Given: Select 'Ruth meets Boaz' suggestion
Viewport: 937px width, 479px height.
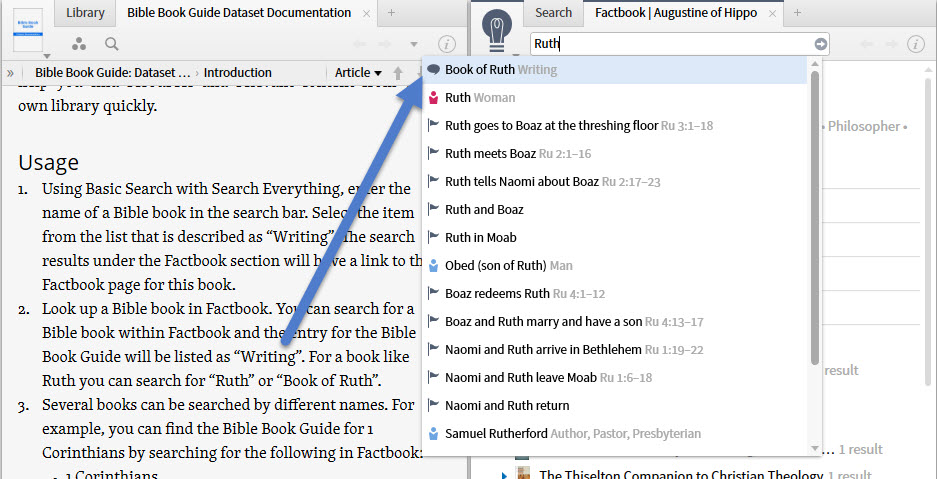Looking at the screenshot, I should (x=616, y=153).
